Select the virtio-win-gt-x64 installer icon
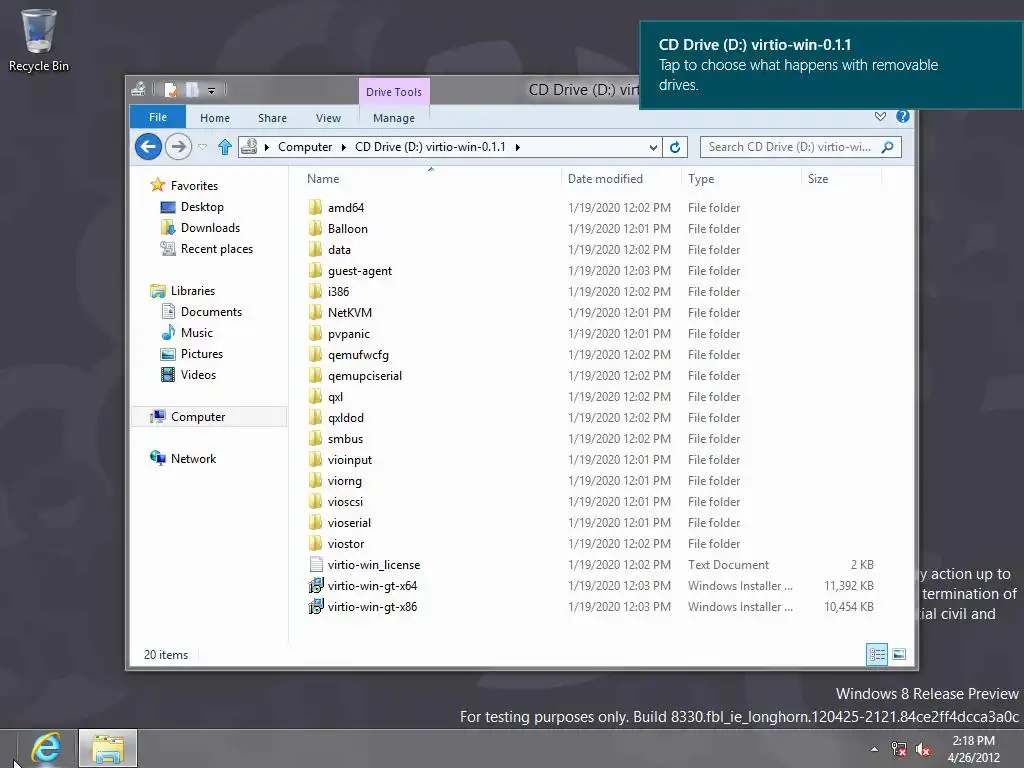 point(316,586)
